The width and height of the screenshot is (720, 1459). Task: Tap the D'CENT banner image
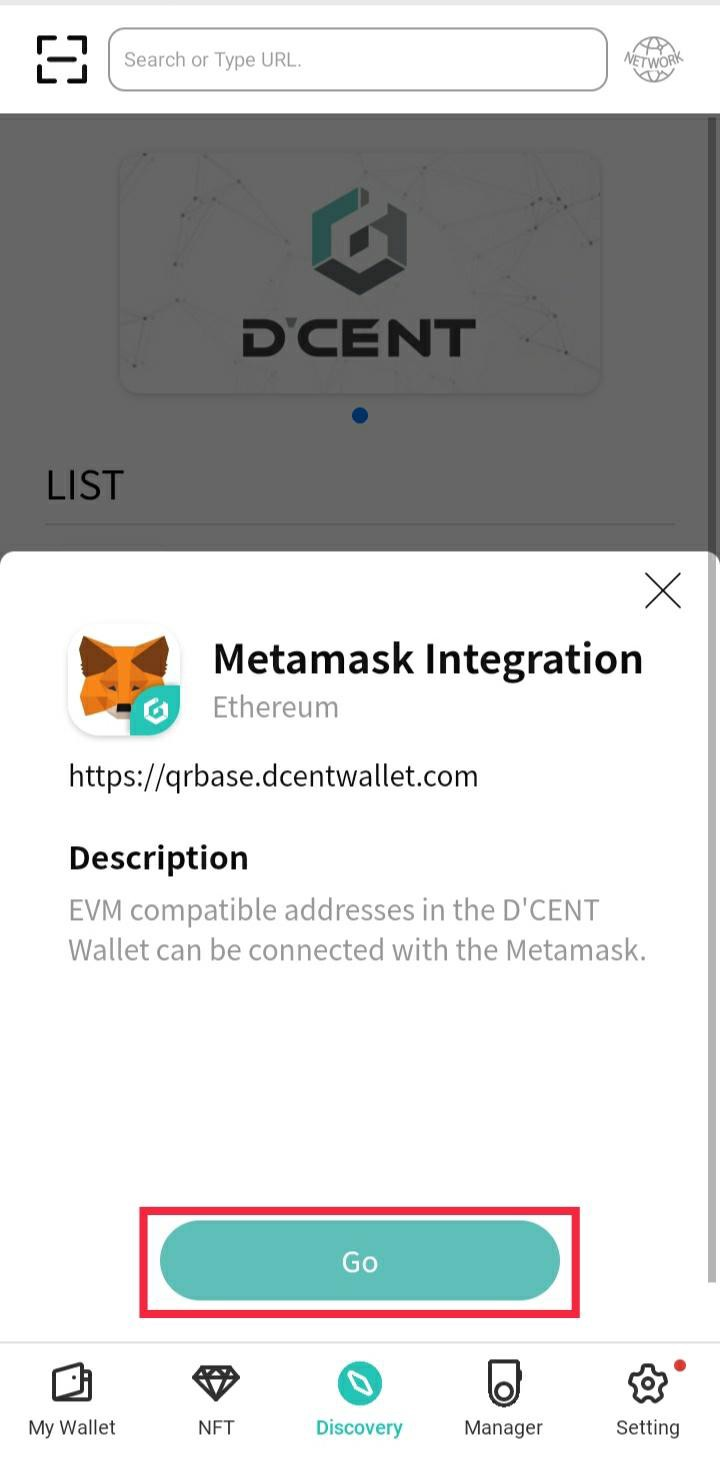360,273
